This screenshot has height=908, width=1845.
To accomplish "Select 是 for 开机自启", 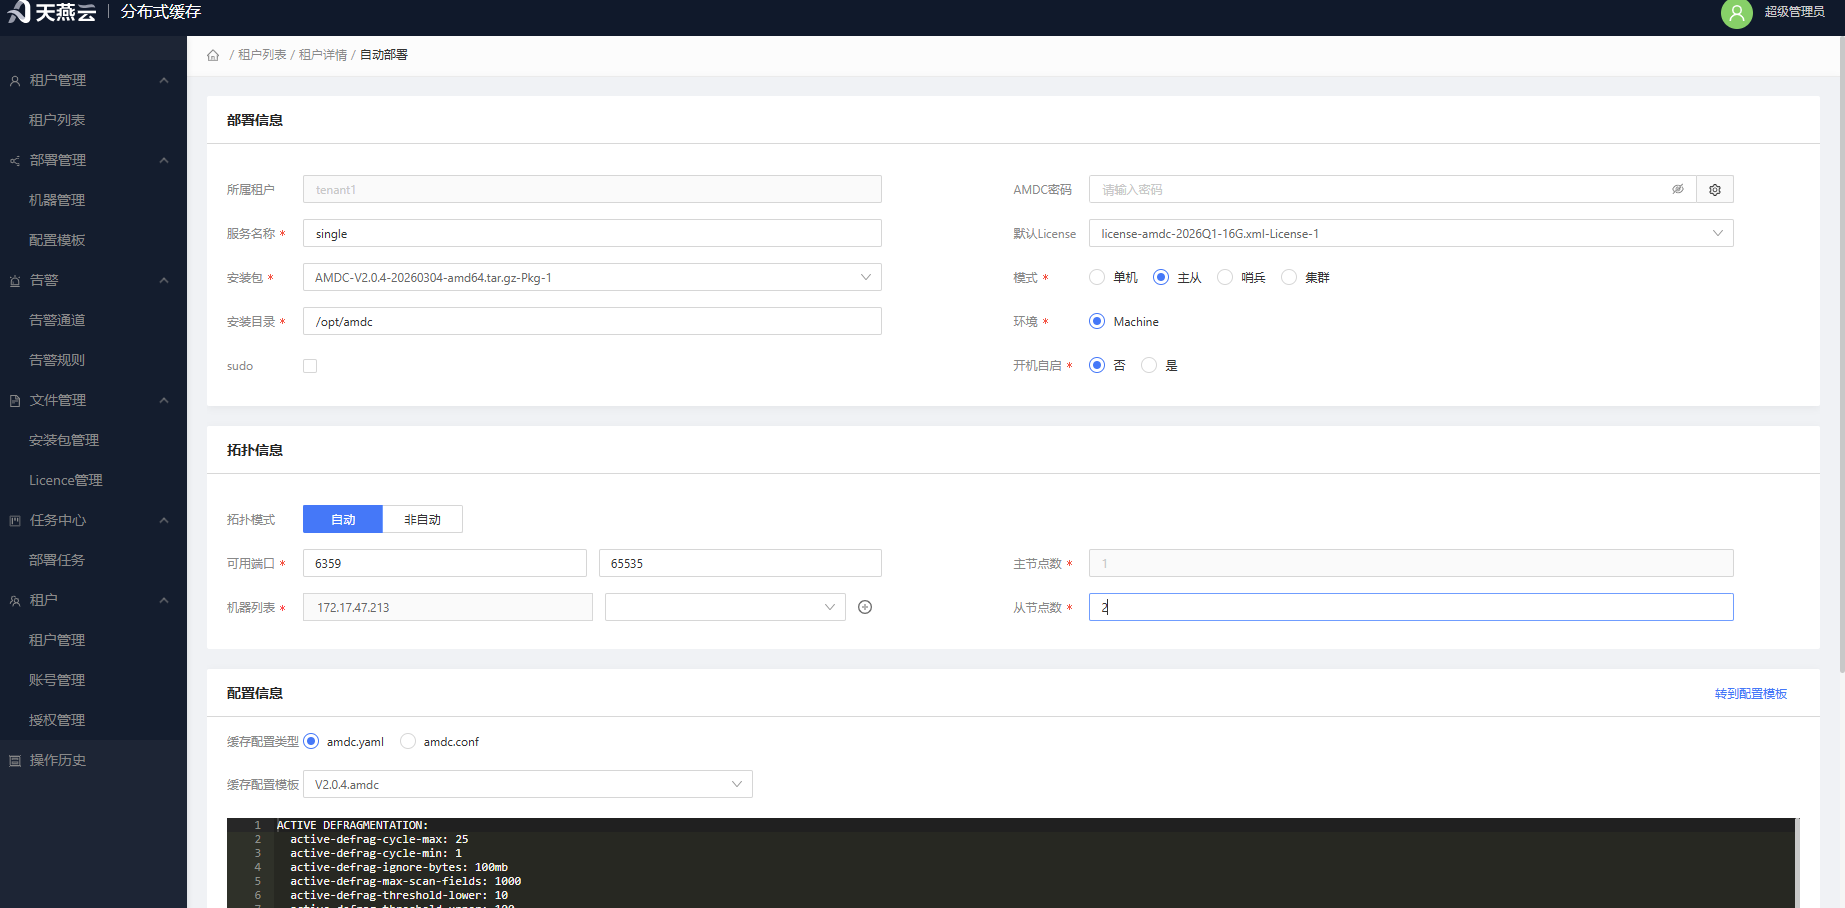I will coord(1149,365).
